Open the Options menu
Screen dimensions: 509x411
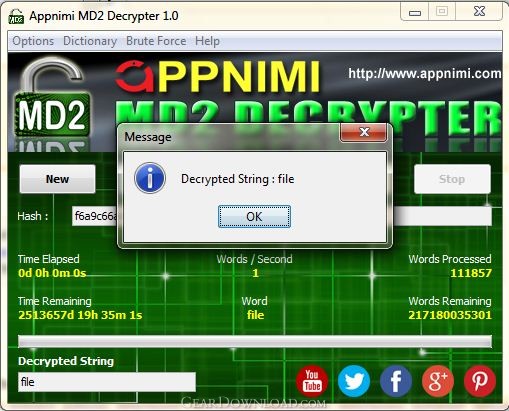pos(33,41)
